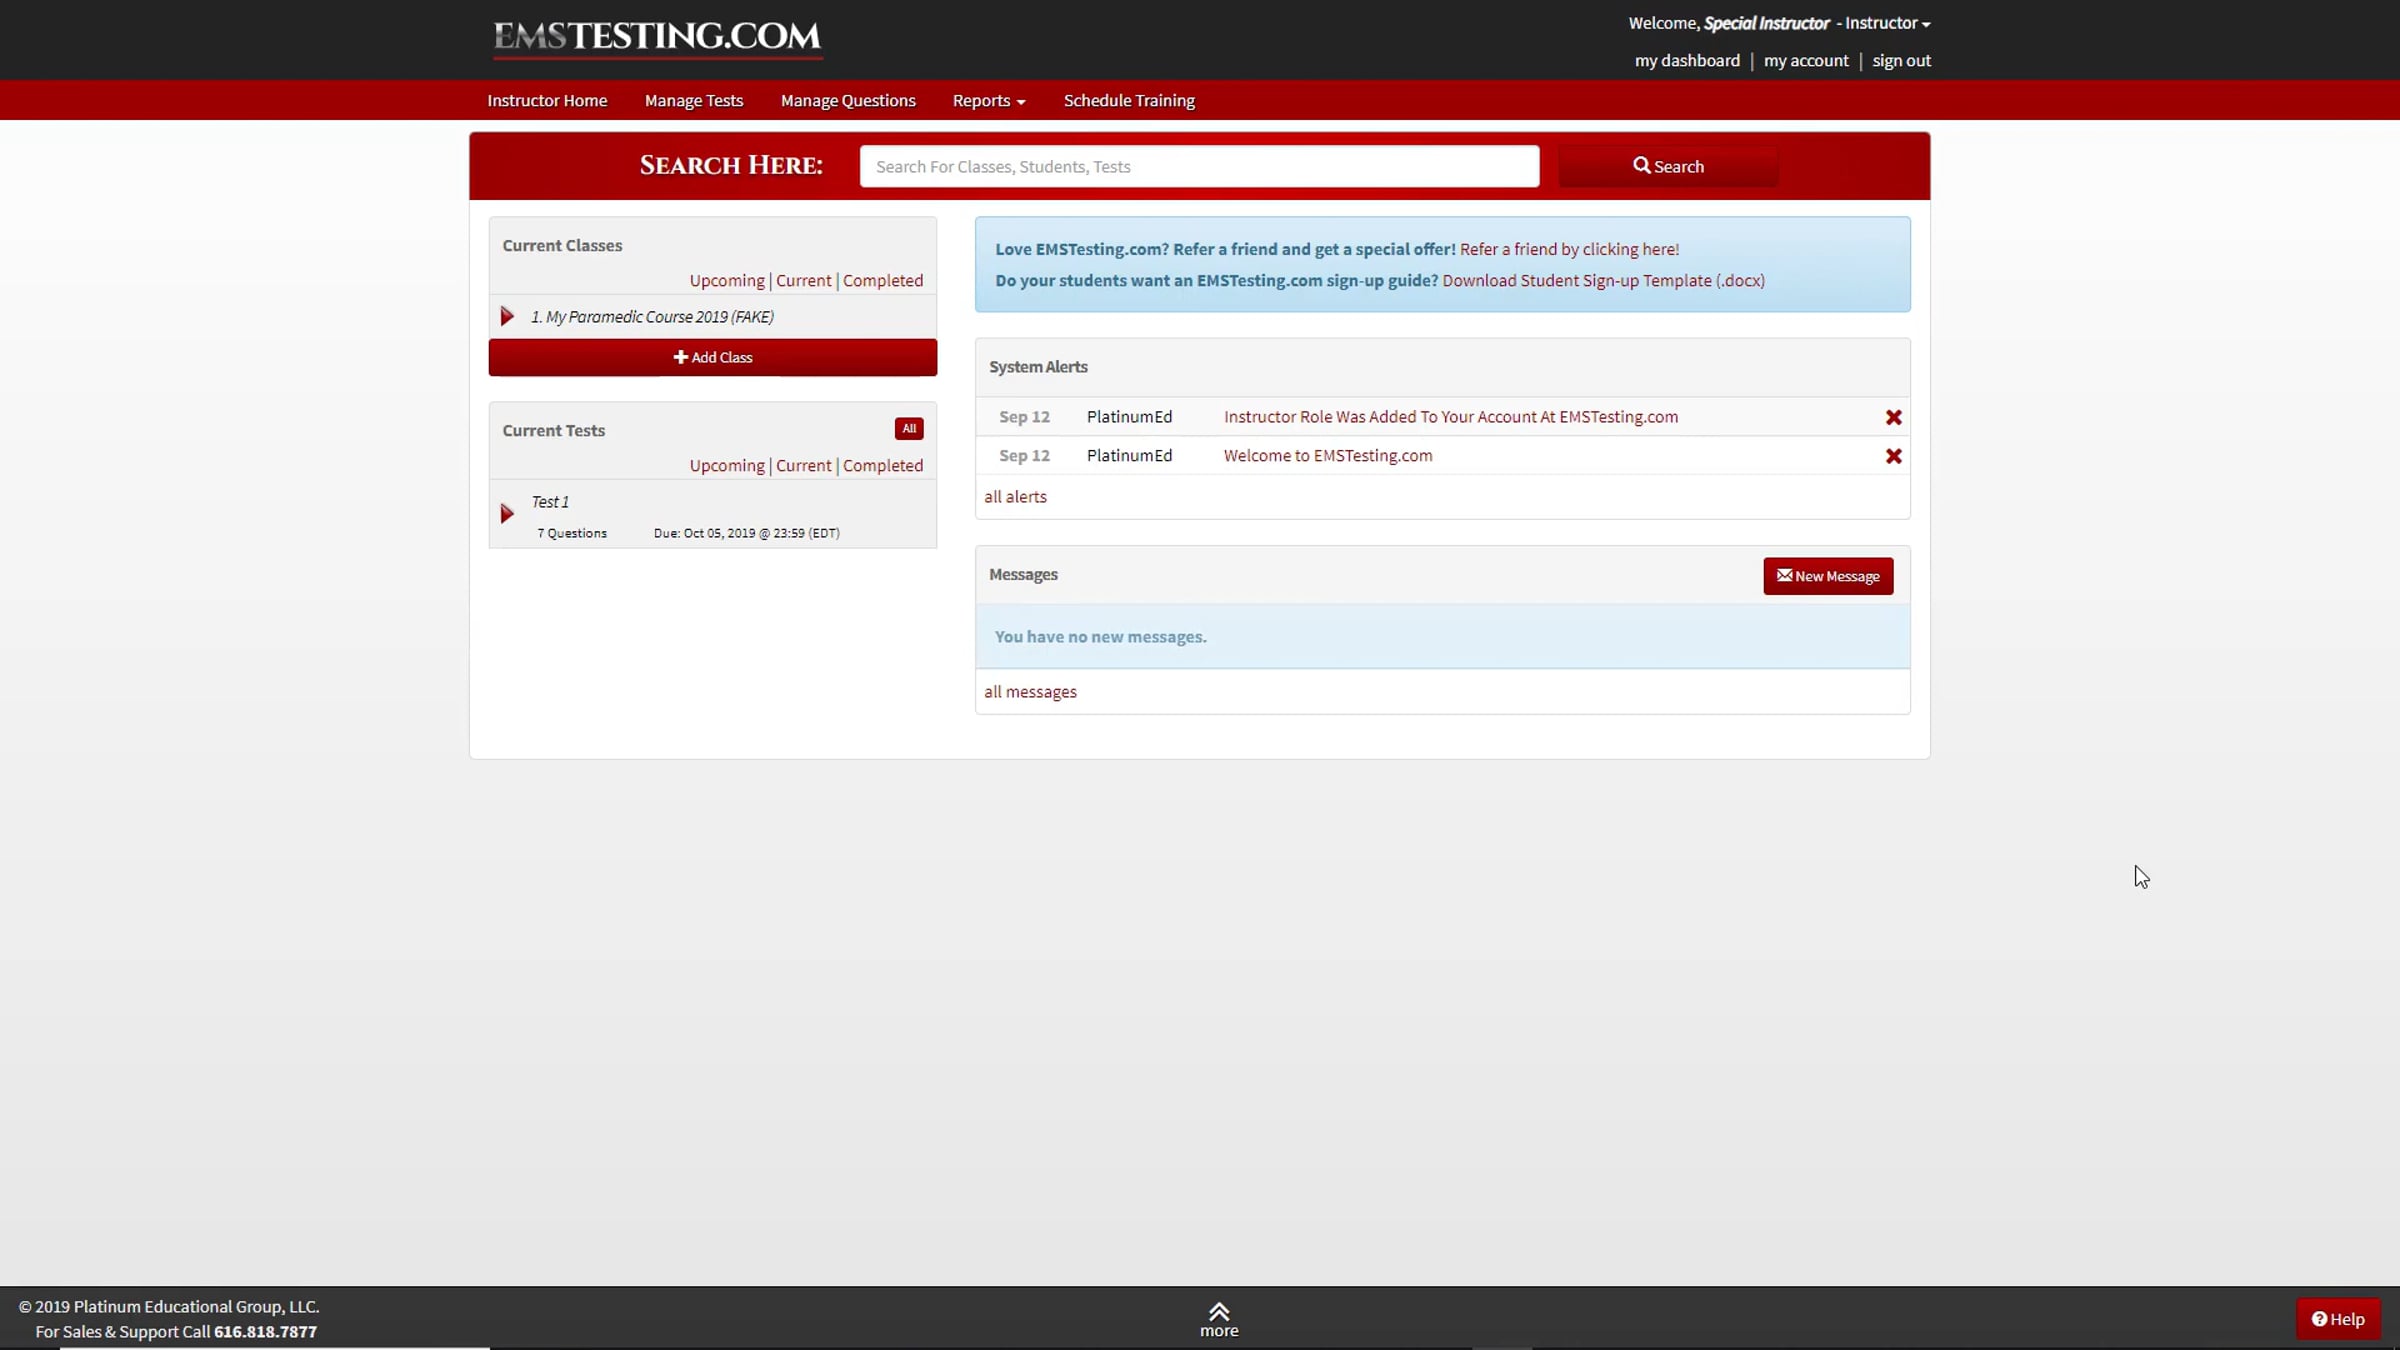This screenshot has width=2400, height=1350.
Task: Show Upcoming tests filter
Action: pos(727,466)
